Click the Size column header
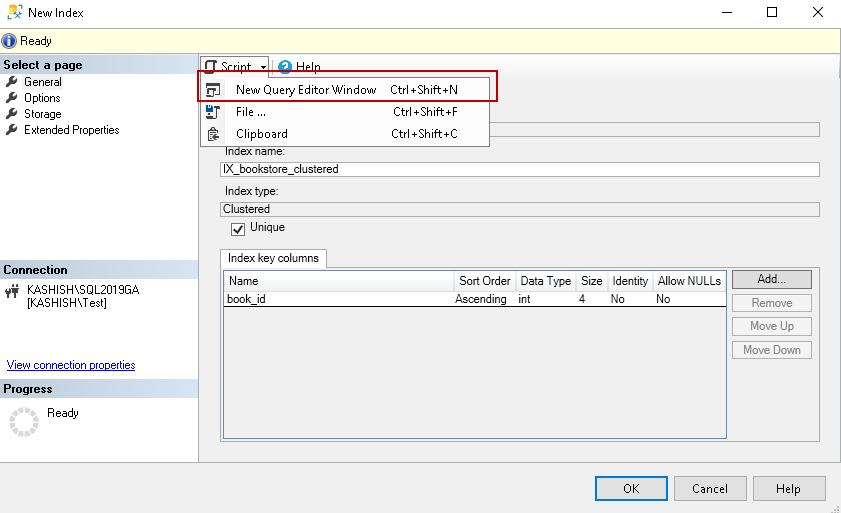 [x=592, y=281]
